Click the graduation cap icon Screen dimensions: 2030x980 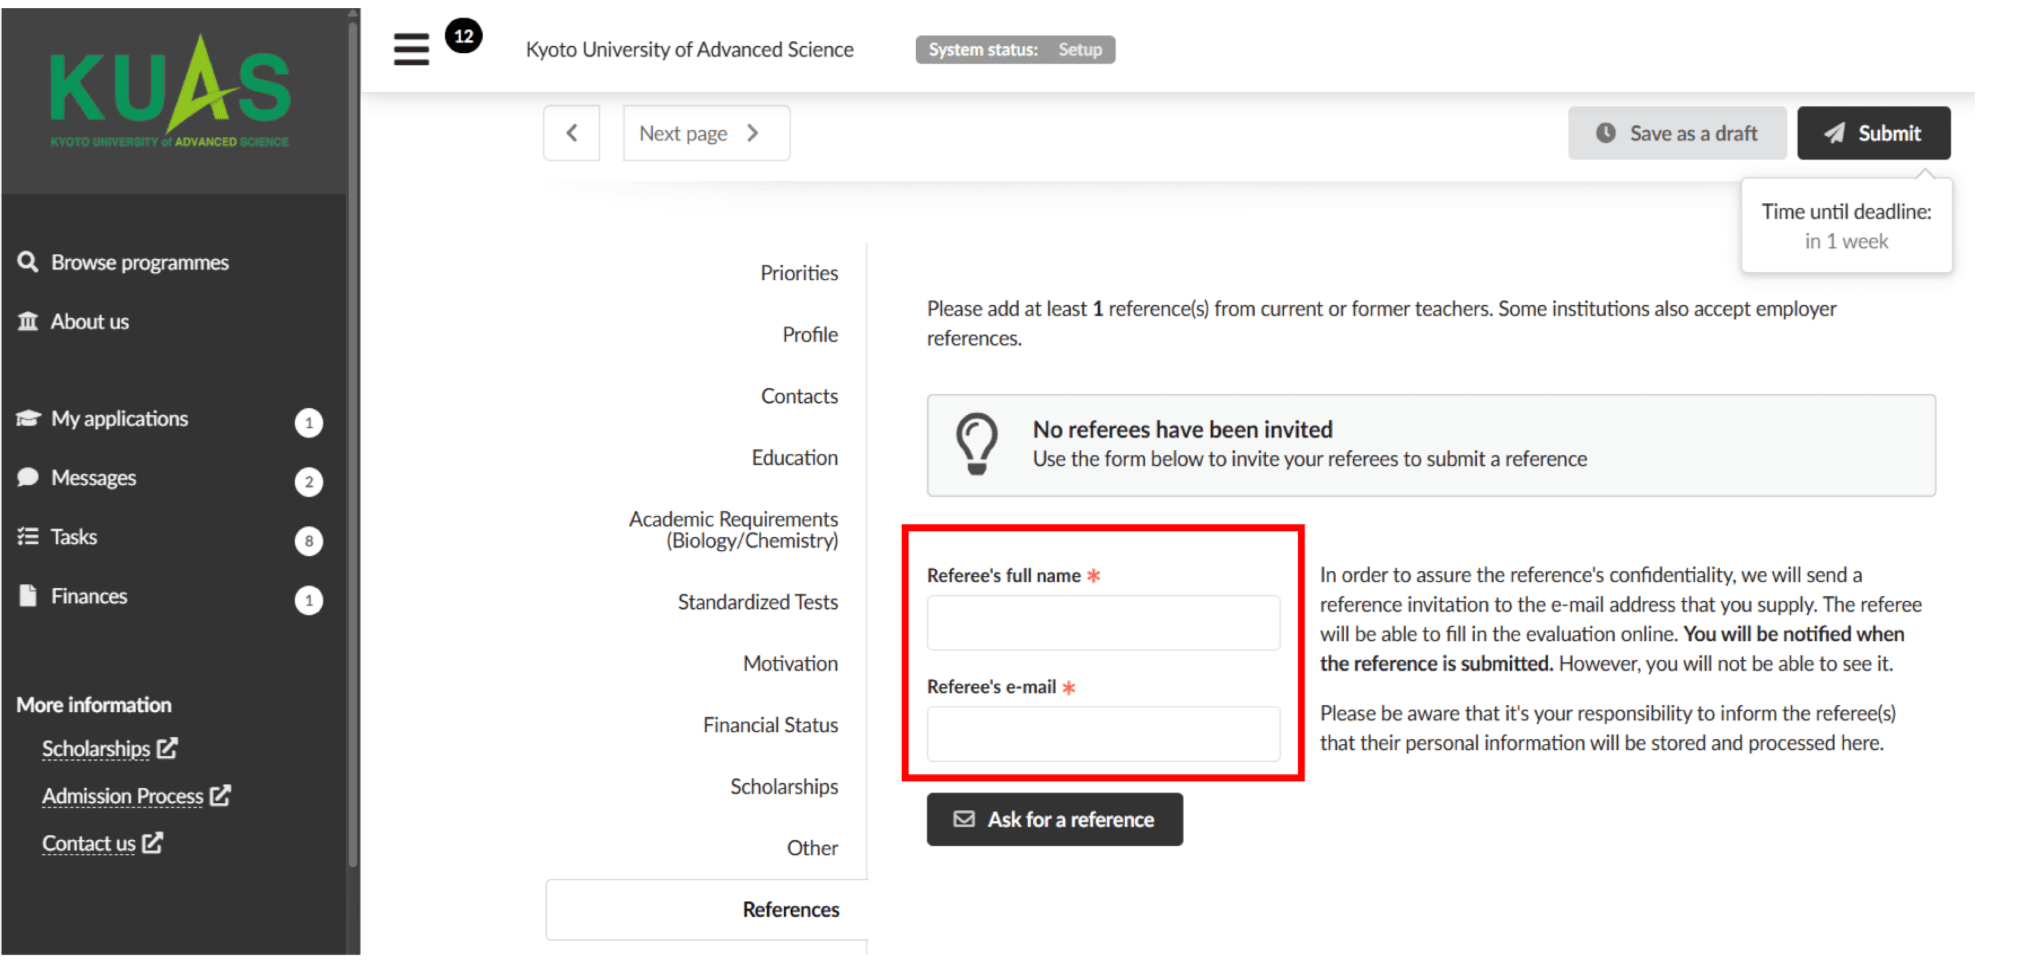coord(28,418)
